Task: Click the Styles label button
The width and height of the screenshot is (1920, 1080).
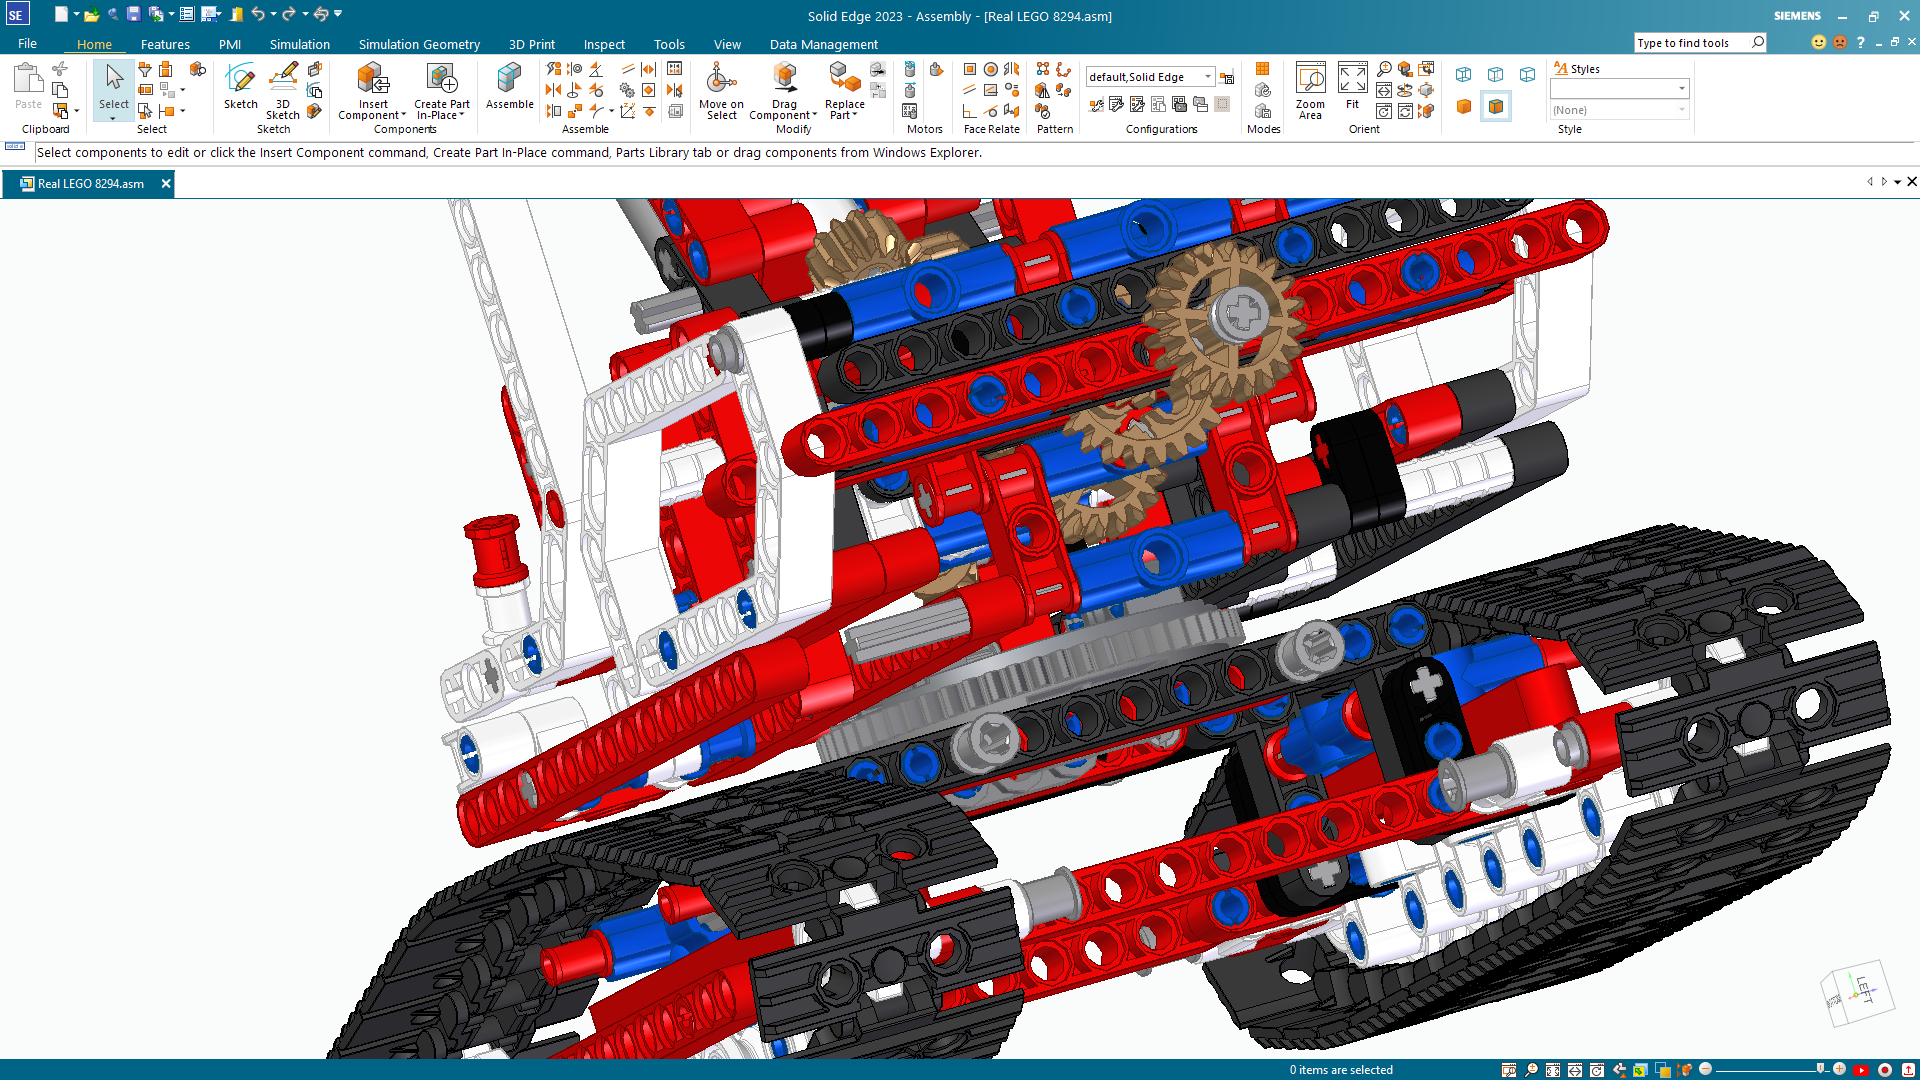Action: 1576,69
